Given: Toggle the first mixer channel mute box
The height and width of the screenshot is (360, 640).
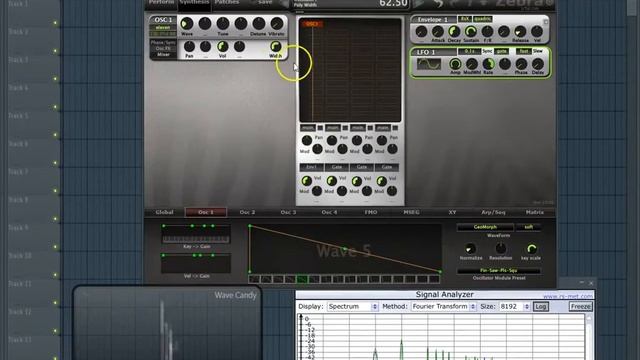Looking at the screenshot, I should (x=320, y=128).
